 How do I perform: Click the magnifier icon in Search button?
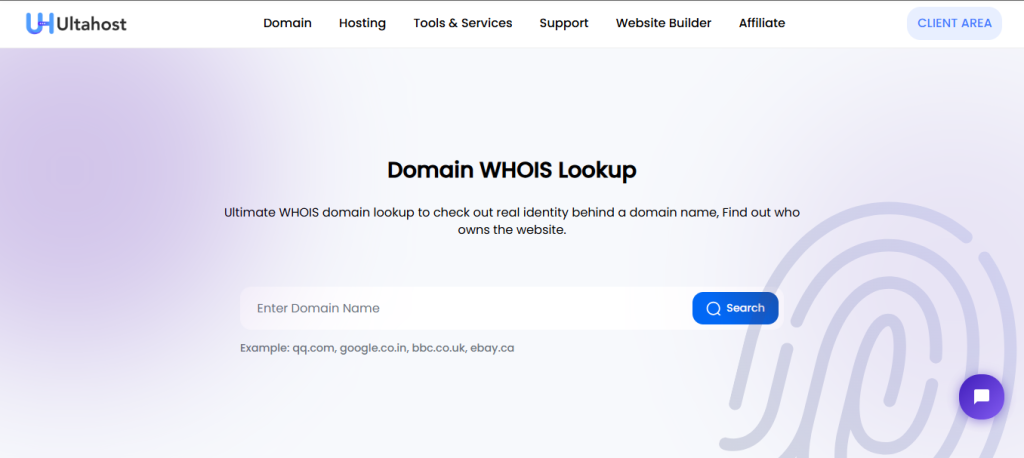coord(713,308)
